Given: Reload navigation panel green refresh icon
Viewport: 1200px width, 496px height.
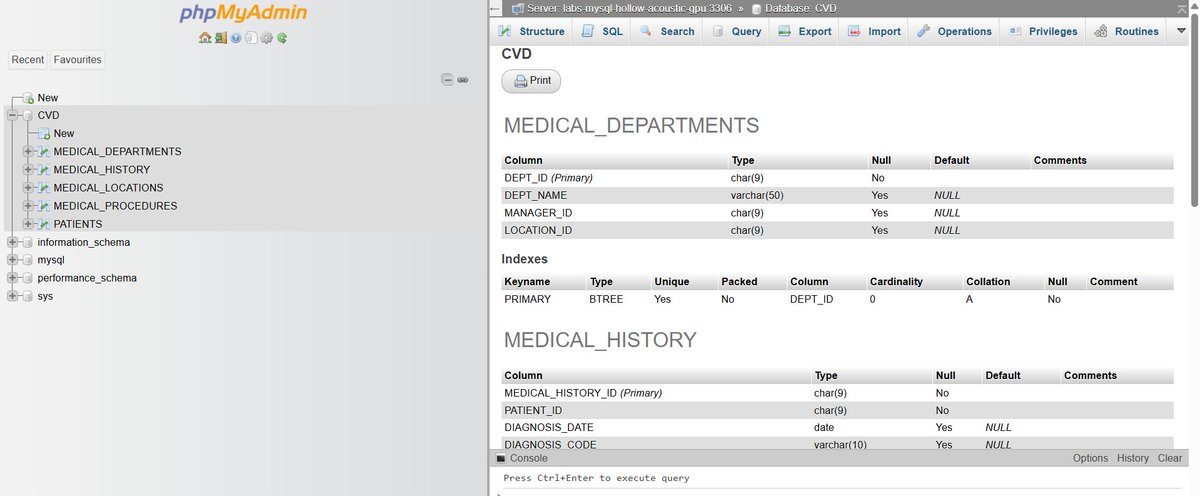Looking at the screenshot, I should coord(283,38).
